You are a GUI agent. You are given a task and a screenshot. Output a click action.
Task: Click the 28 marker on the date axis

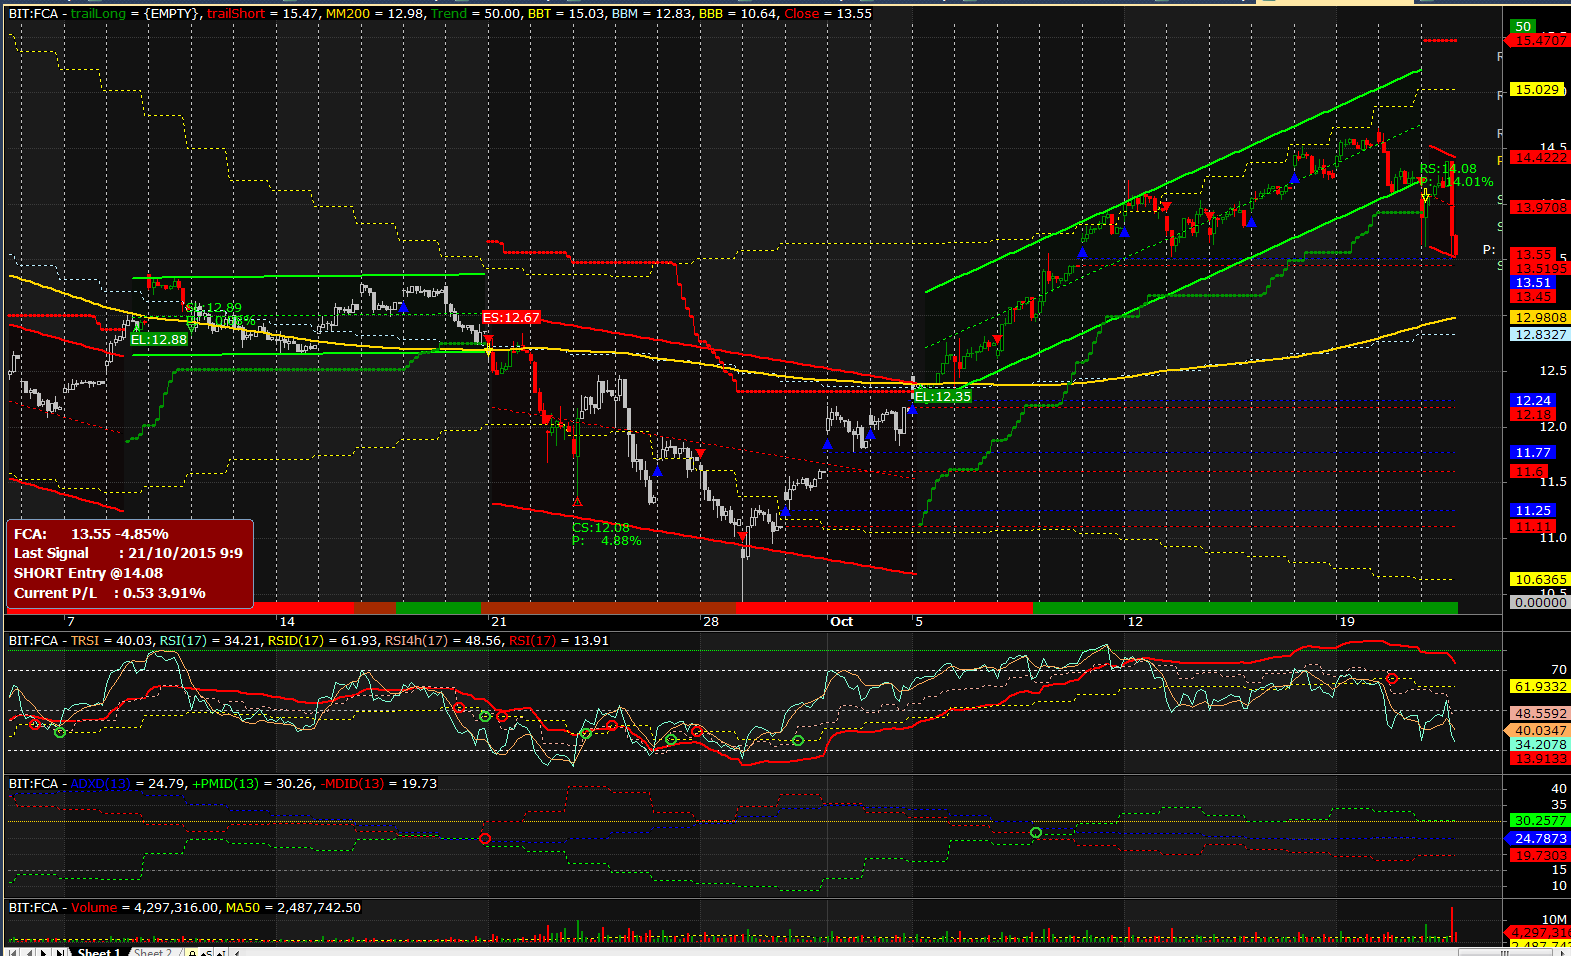[711, 621]
